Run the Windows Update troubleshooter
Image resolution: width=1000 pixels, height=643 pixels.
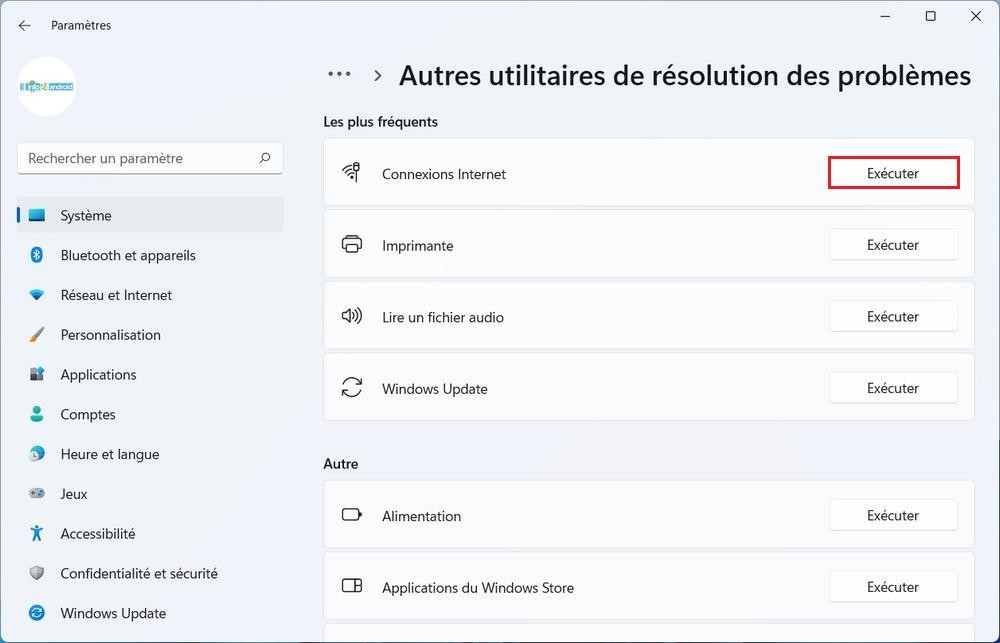click(893, 387)
